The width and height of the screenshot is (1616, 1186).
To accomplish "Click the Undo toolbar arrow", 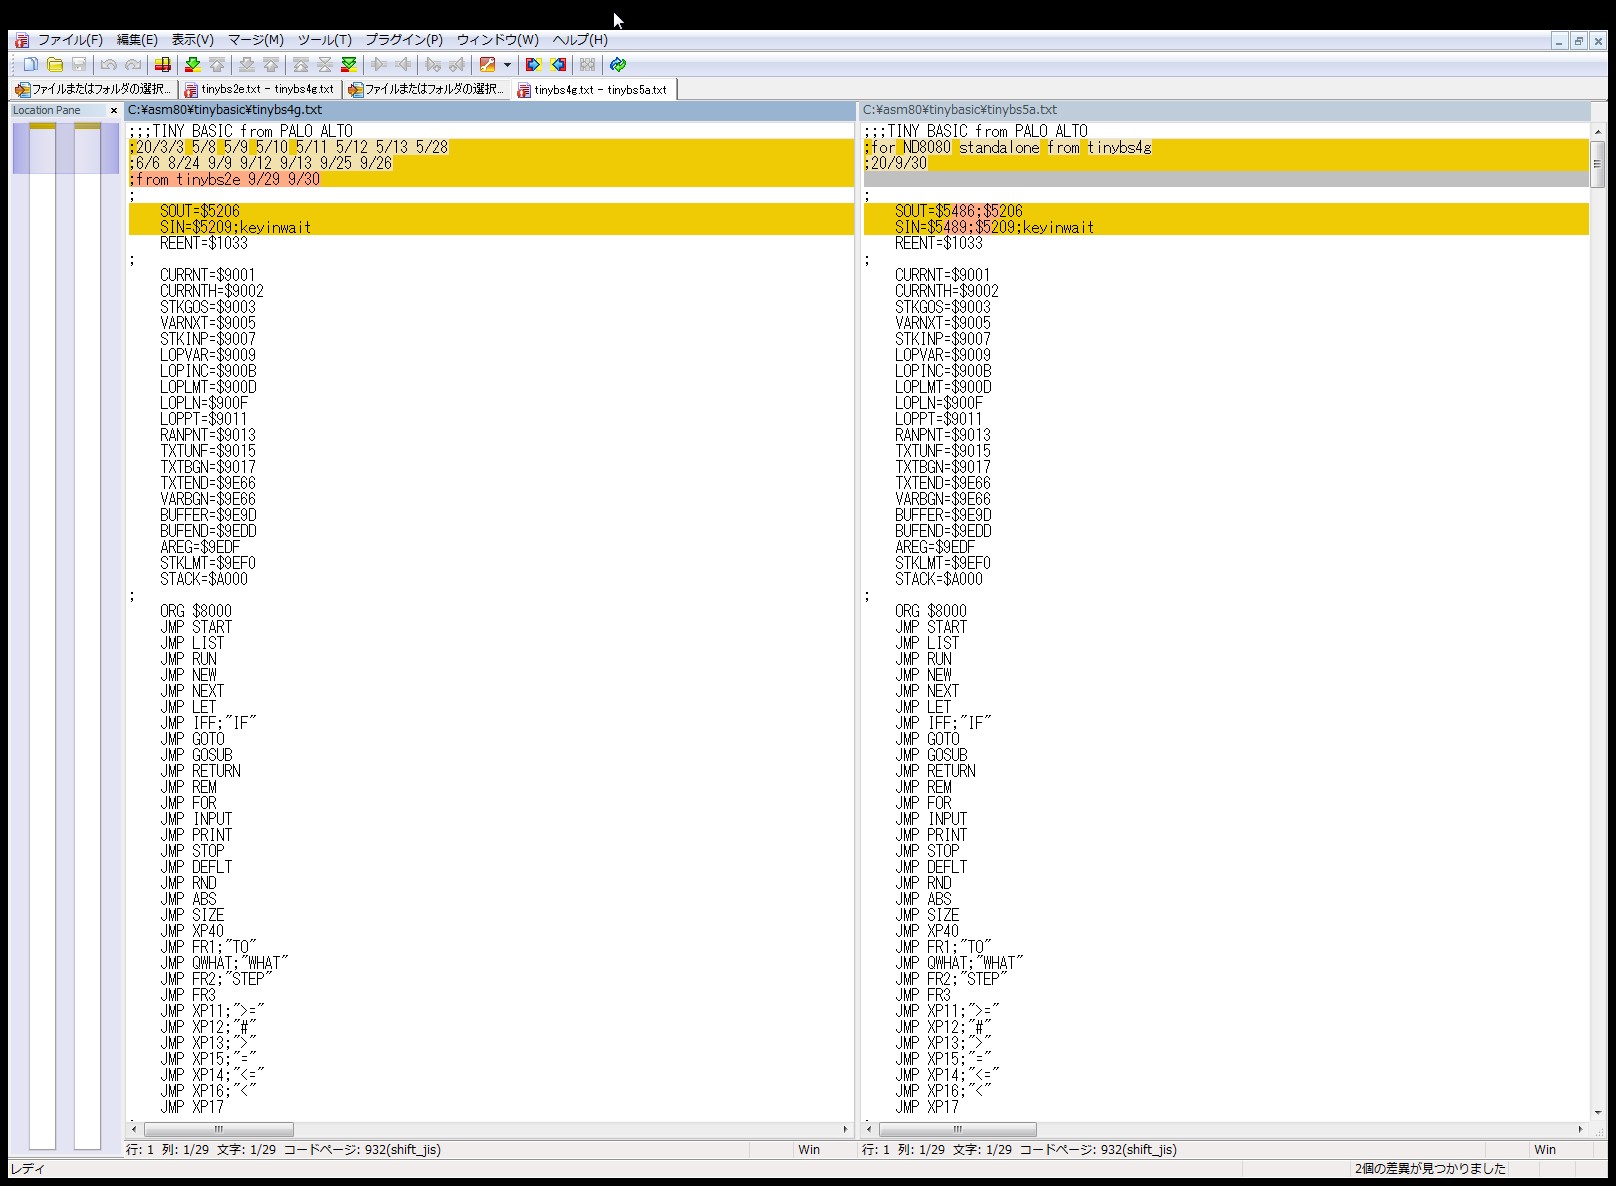I will pos(109,65).
